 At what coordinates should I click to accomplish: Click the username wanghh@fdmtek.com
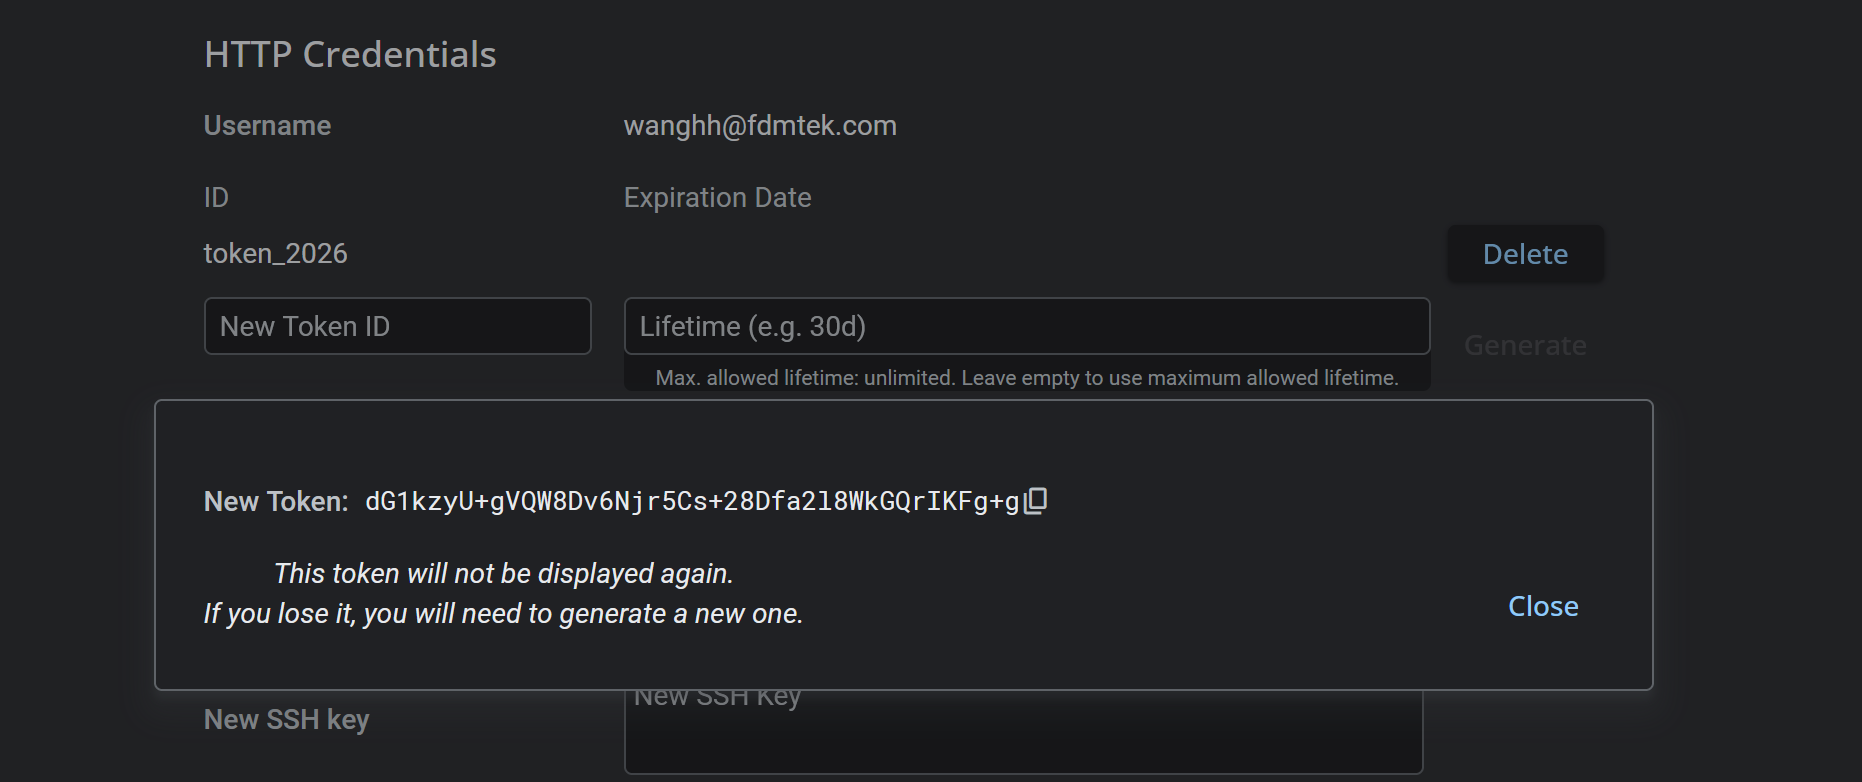(760, 126)
